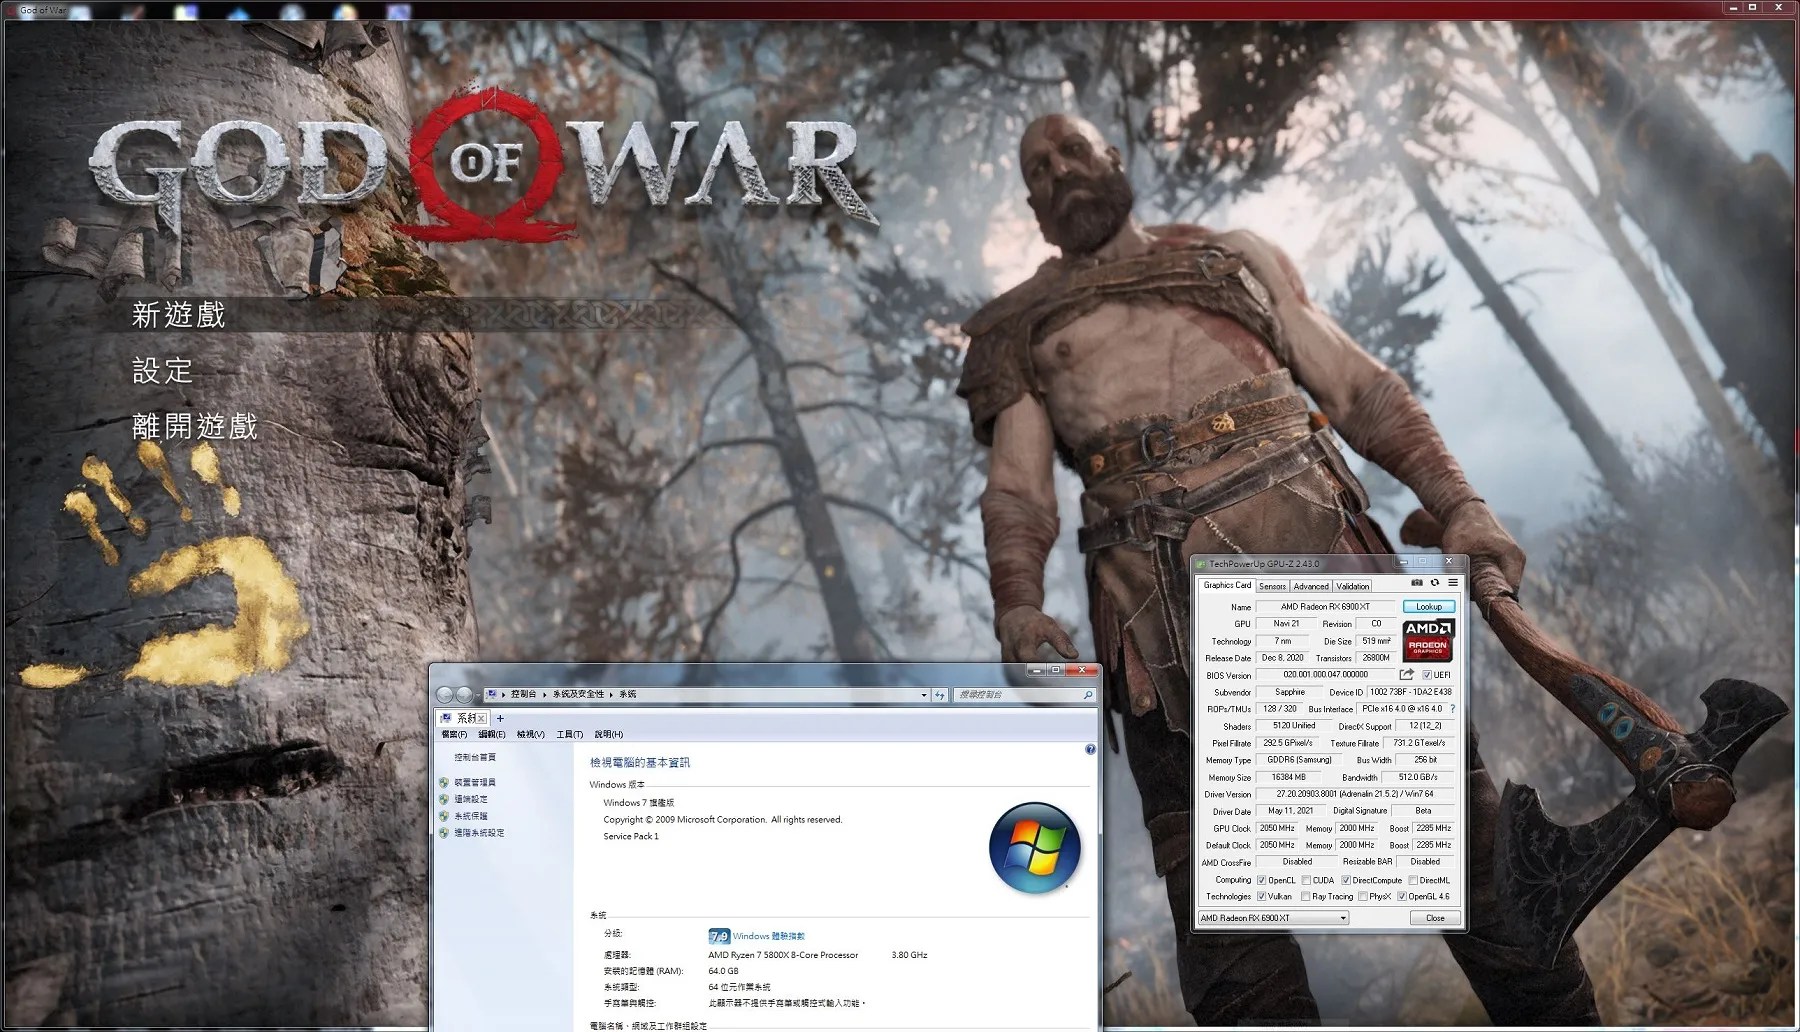Open the 說明(H) menu in Explorer
This screenshot has height=1032, width=1800.
point(607,734)
